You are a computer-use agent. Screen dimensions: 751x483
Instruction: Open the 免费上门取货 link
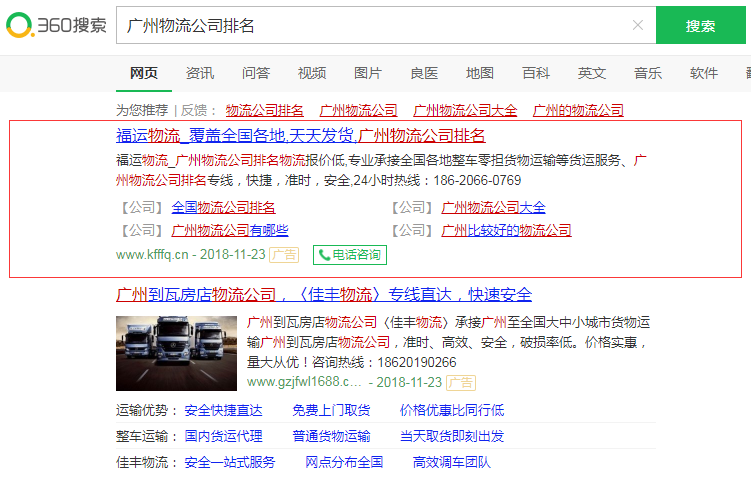tap(331, 411)
